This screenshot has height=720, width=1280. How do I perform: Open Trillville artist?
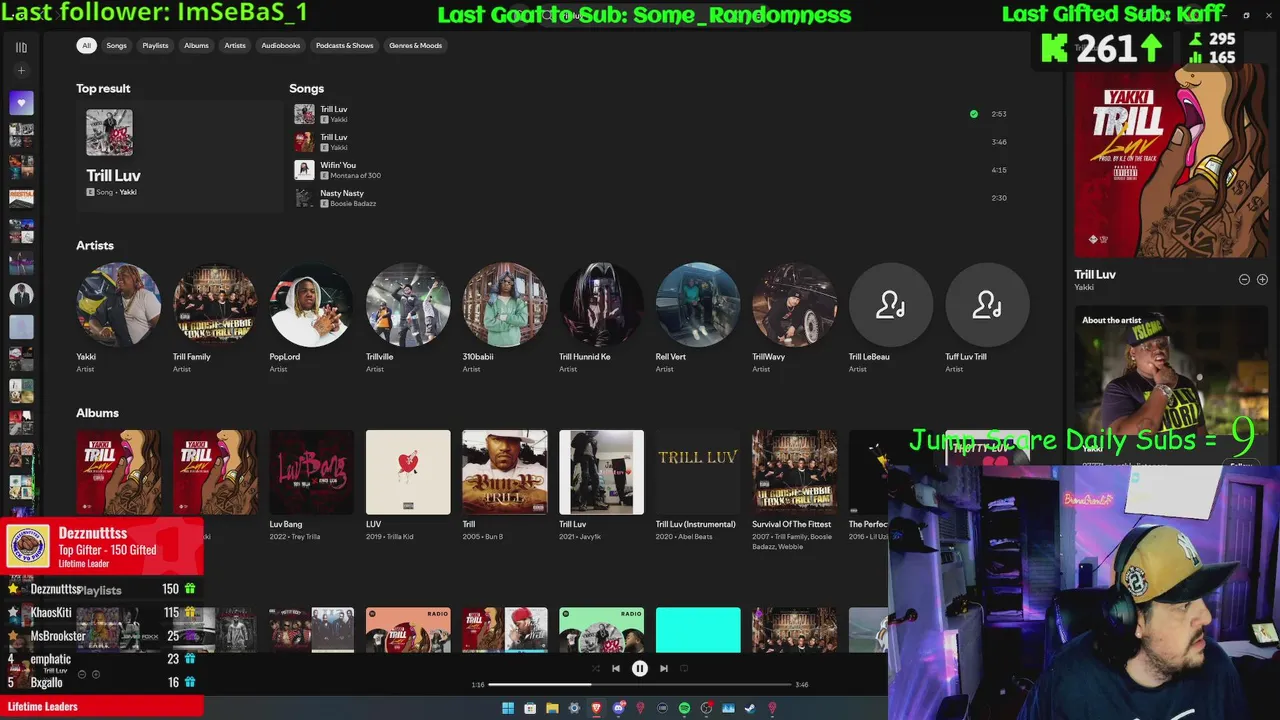[408, 304]
